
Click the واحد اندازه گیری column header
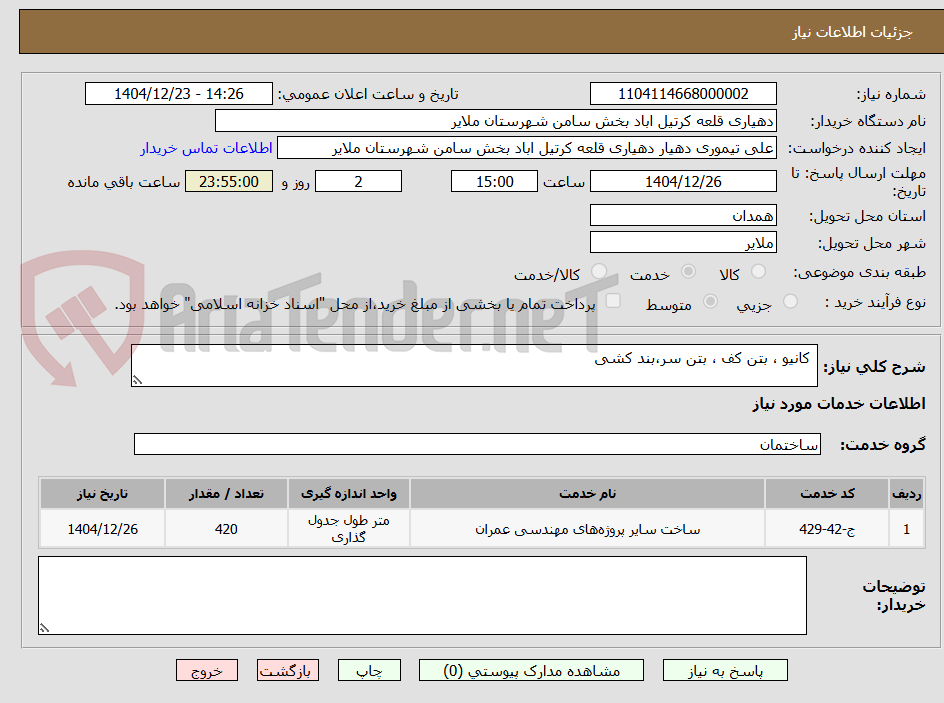coord(349,494)
